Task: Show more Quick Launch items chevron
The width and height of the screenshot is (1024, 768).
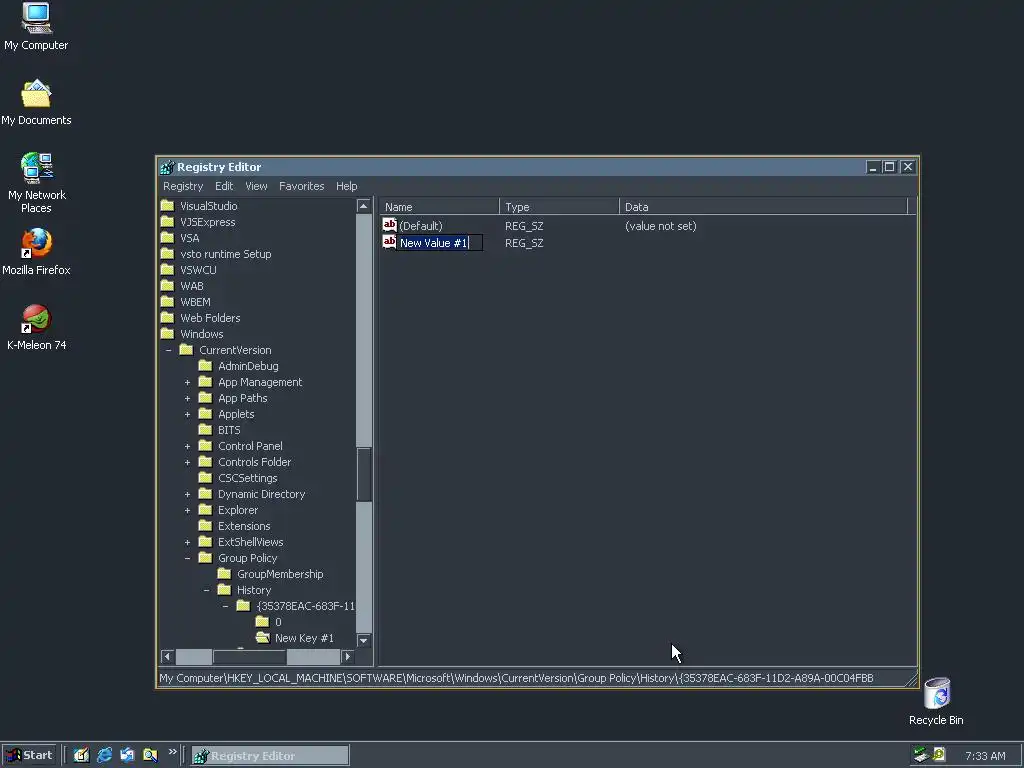Action: tap(172, 752)
